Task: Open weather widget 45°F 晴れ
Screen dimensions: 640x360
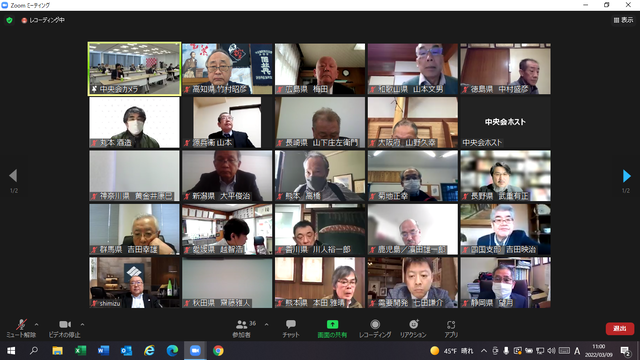Action: [452, 351]
